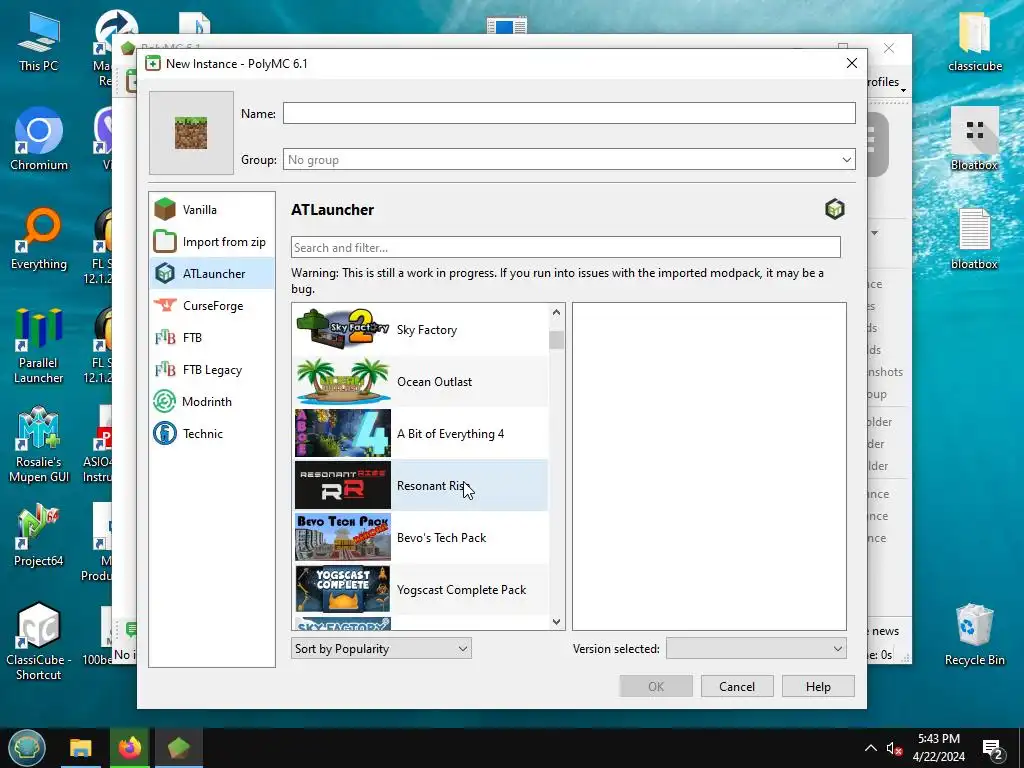Open Firefox from the taskbar

(x=129, y=748)
